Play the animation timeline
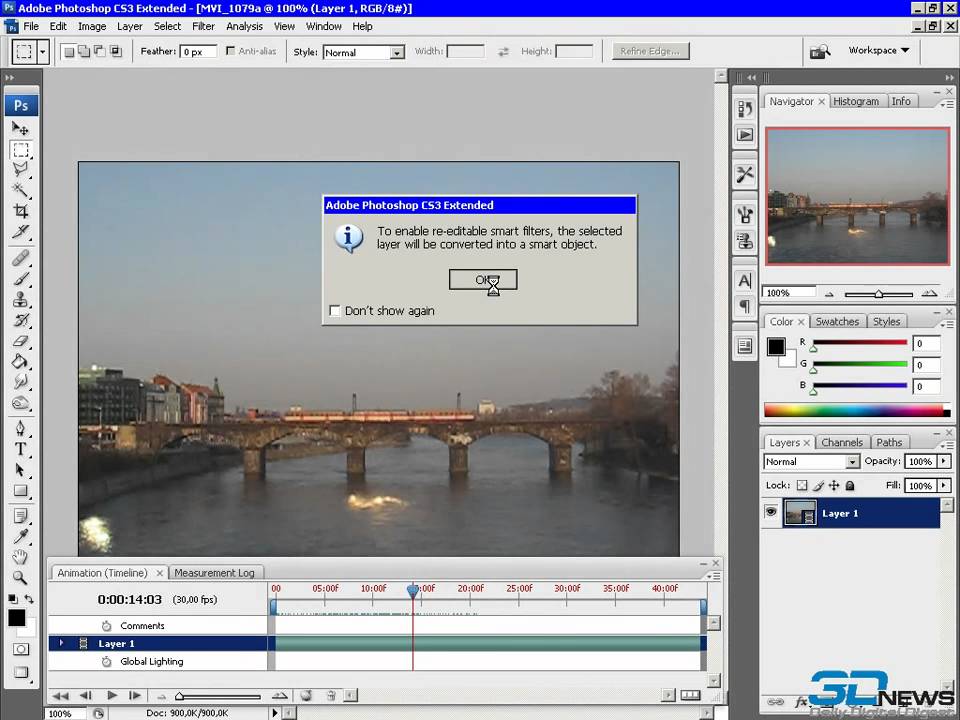The width and height of the screenshot is (960, 720). coord(111,695)
